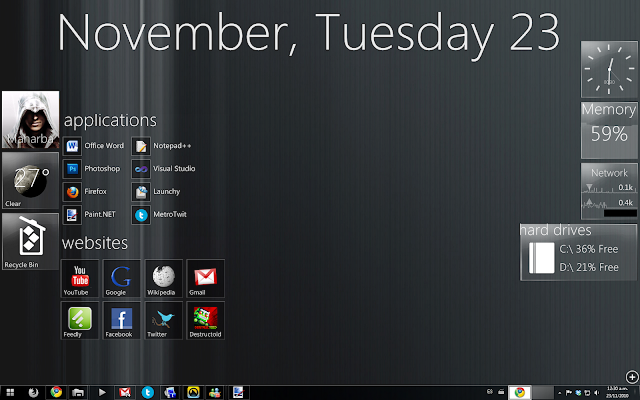
Task: Open the Gmail taskbar icon
Action: coord(125,393)
